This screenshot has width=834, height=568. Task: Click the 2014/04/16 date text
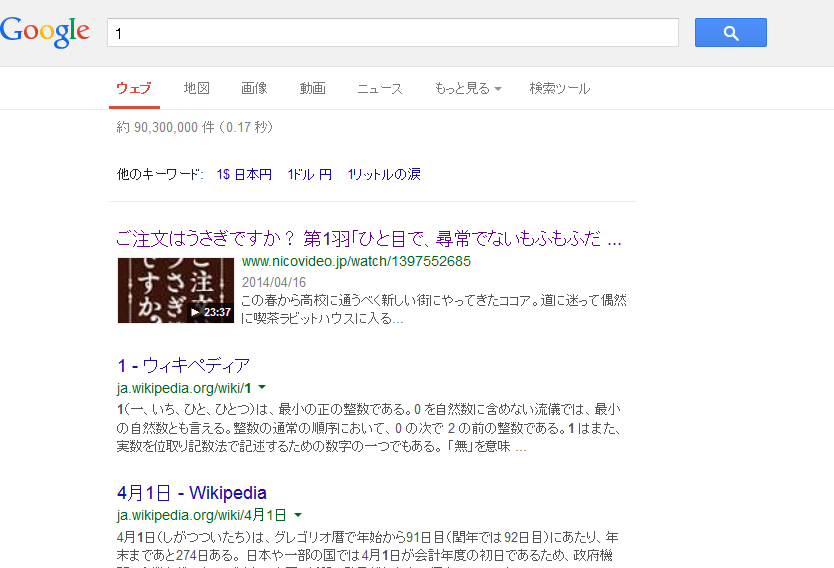point(274,282)
